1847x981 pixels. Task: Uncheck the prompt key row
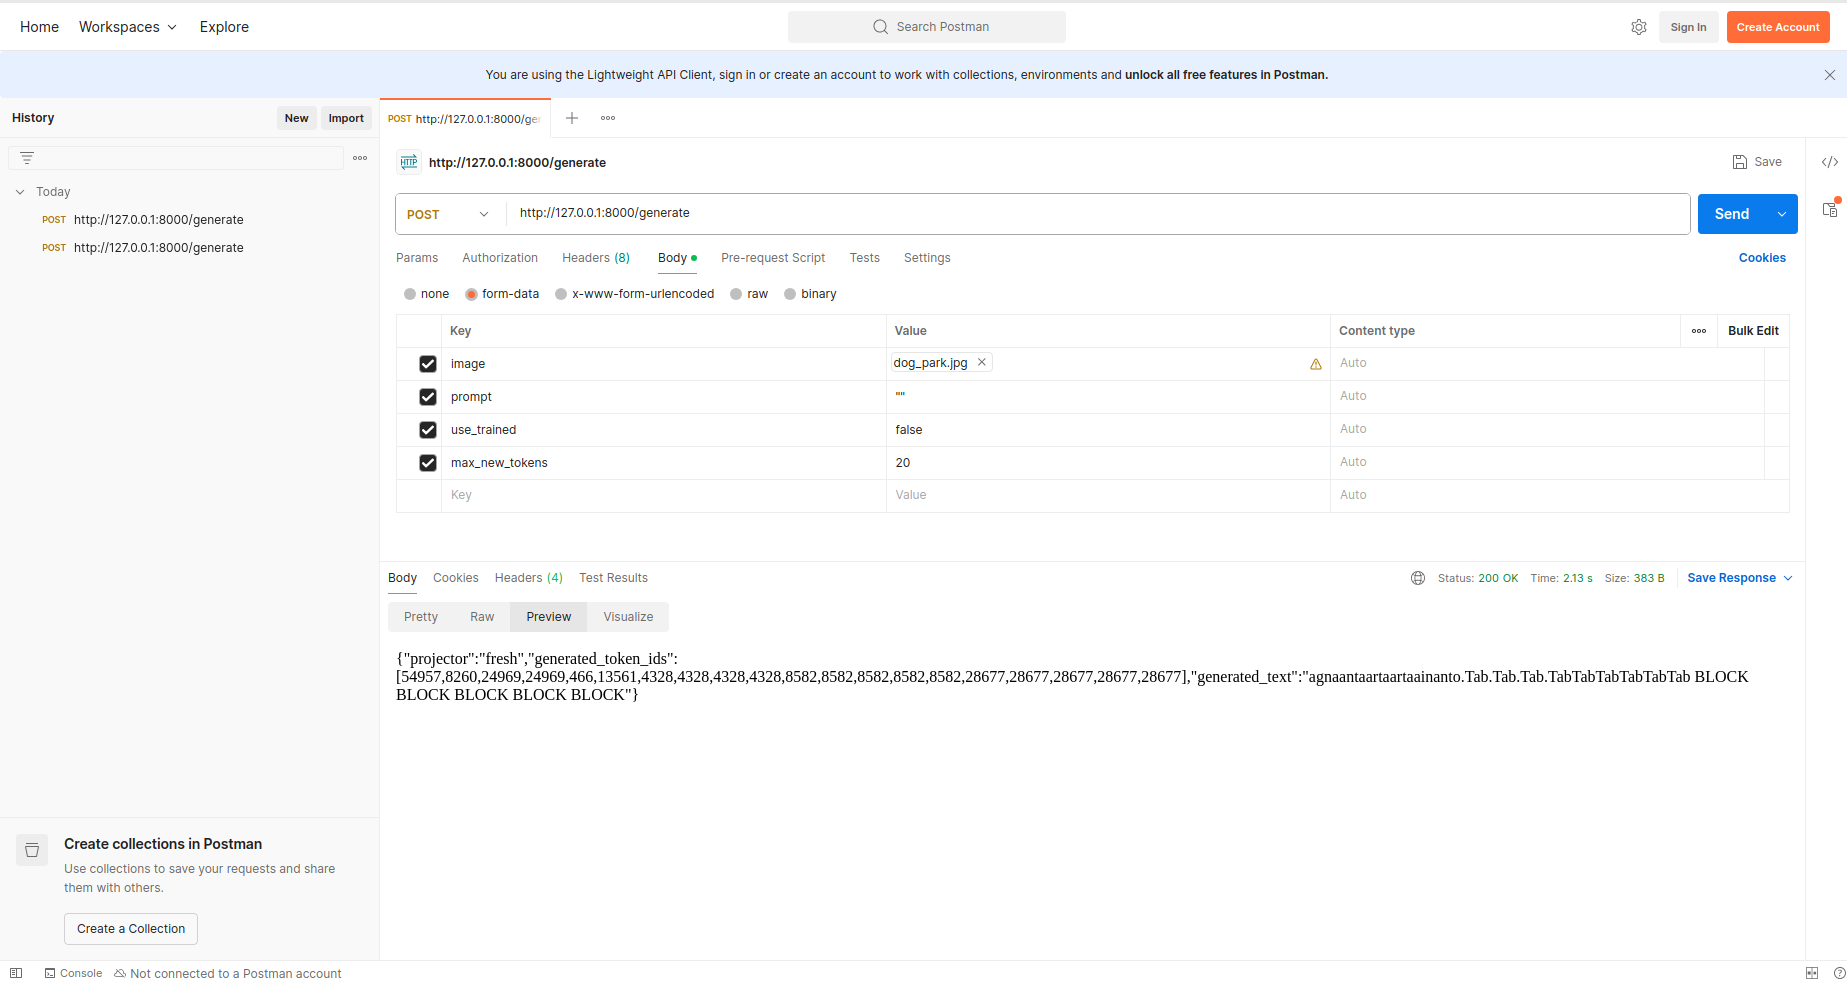click(x=428, y=397)
